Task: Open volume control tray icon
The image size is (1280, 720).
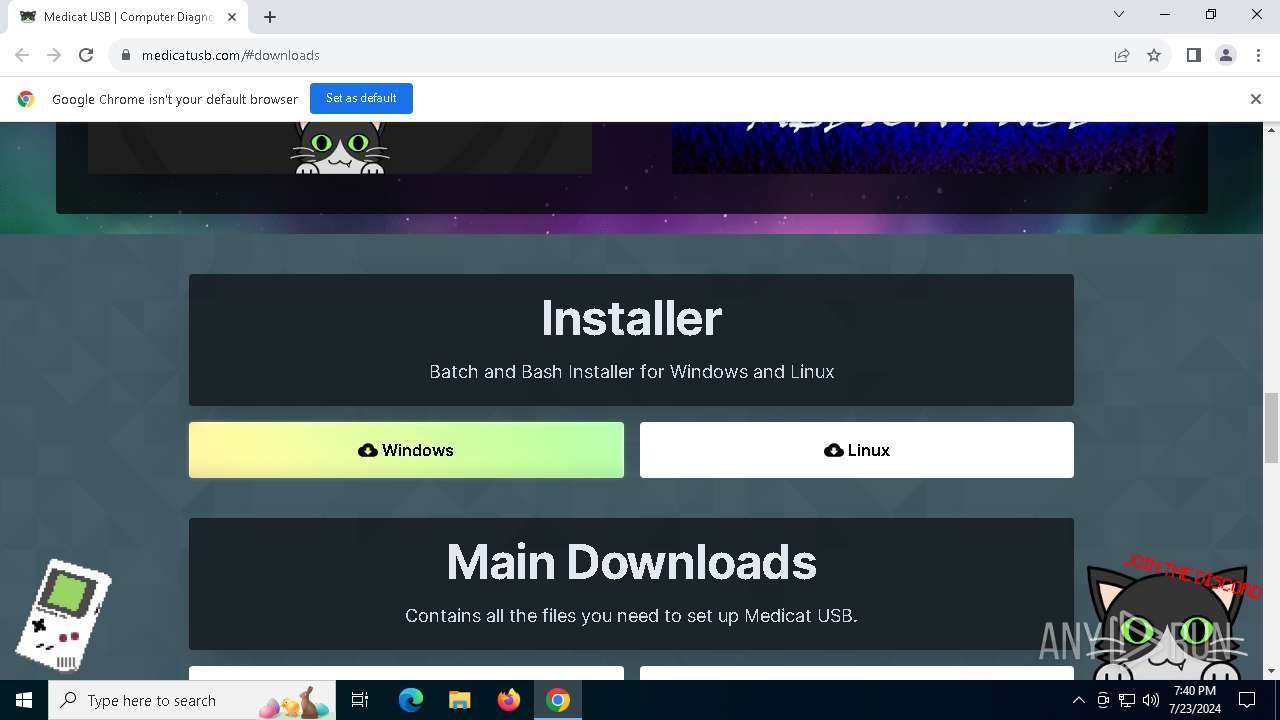Action: (x=1151, y=700)
